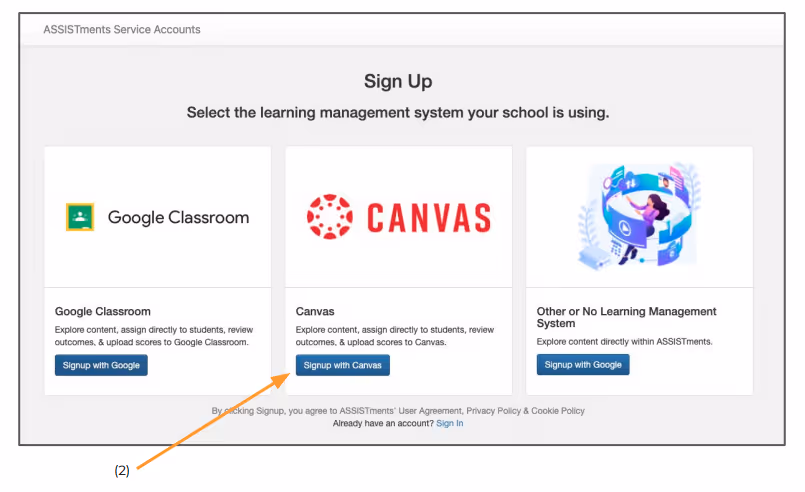
Task: Click Signup with Google under Google Classroom
Action: click(x=101, y=365)
